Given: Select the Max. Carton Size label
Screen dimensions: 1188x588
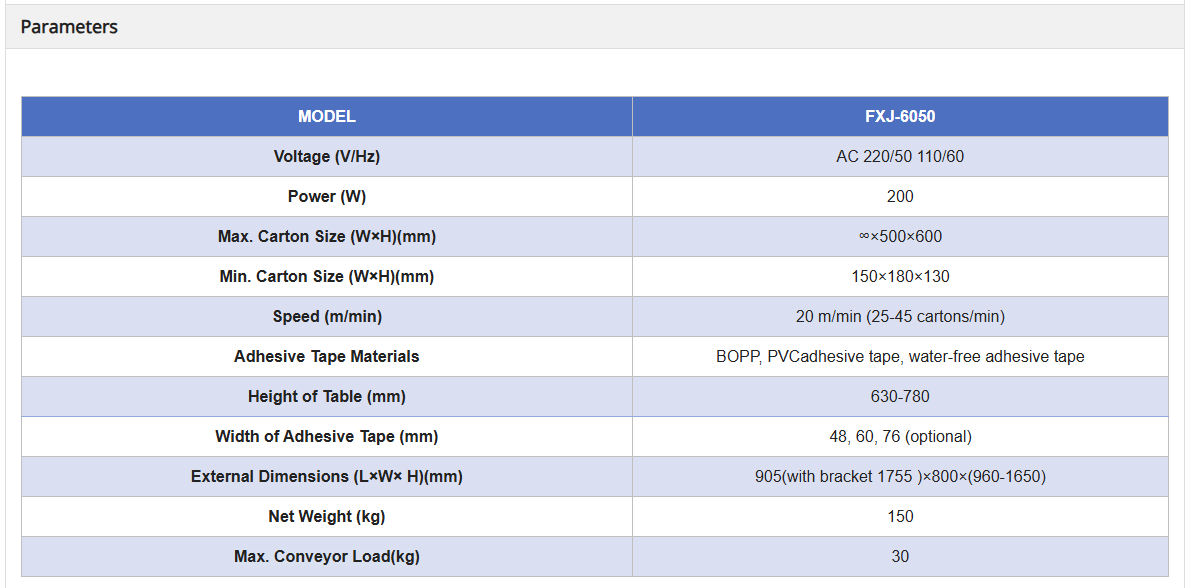Looking at the screenshot, I should click(x=327, y=237).
